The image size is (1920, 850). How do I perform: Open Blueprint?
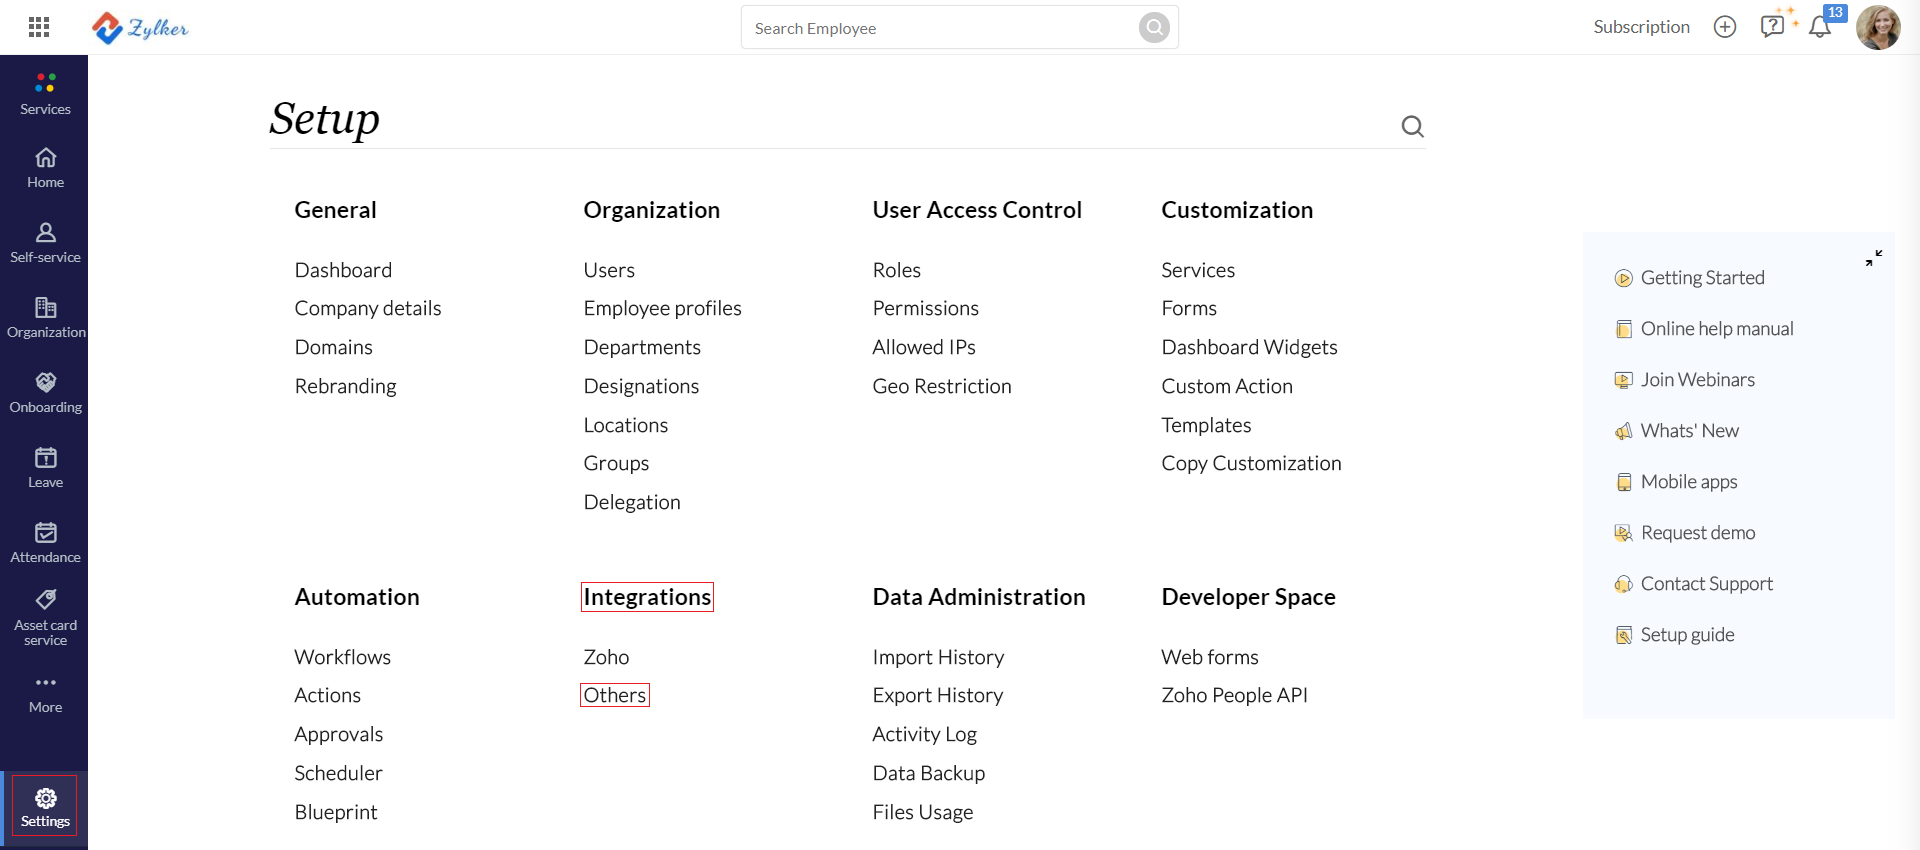click(335, 813)
